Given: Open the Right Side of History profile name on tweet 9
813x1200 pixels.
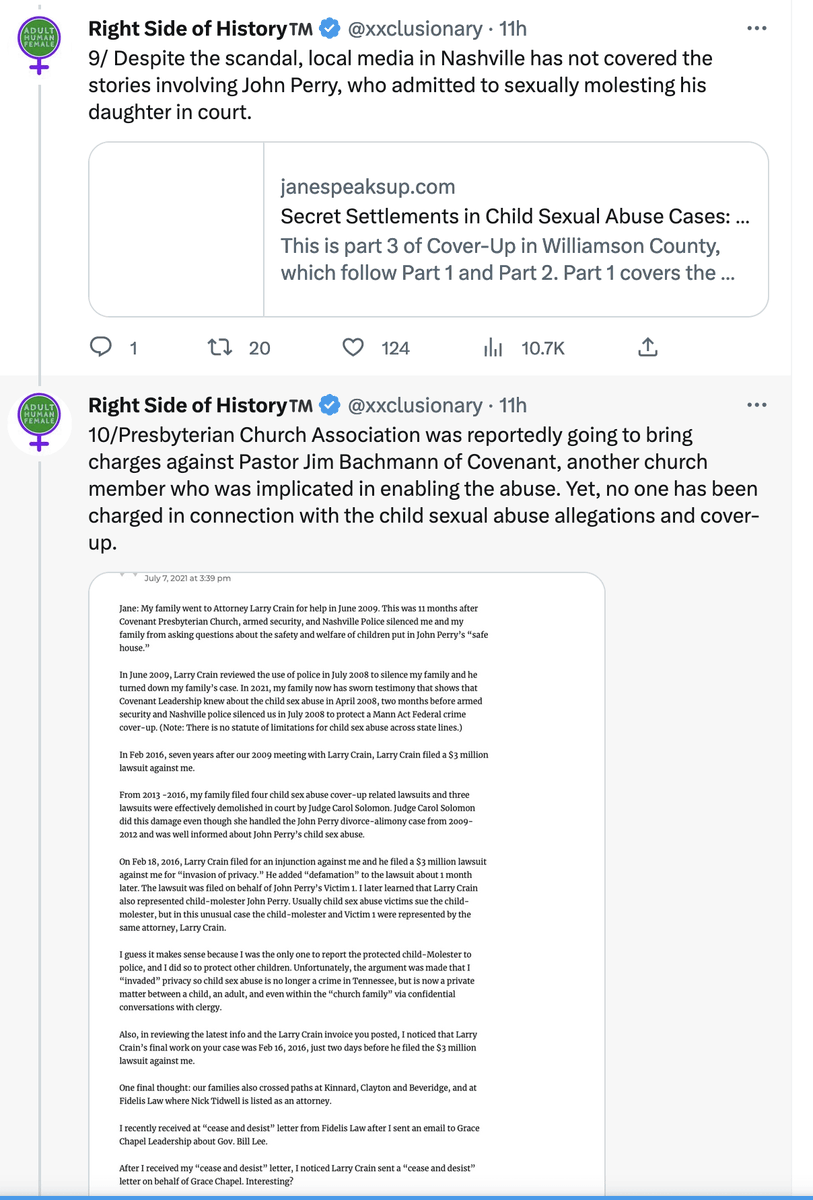Looking at the screenshot, I should click(187, 28).
